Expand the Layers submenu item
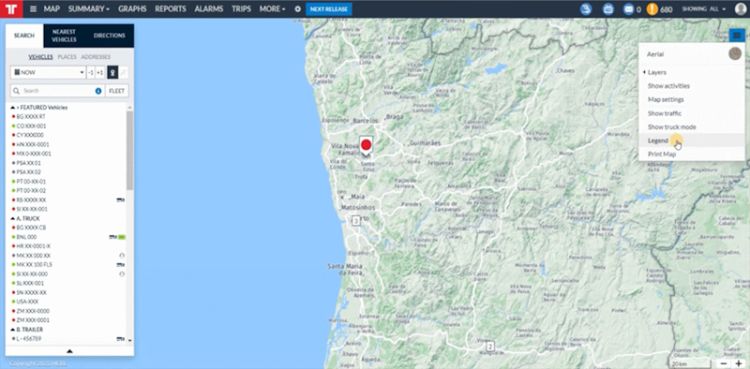Image resolution: width=750 pixels, height=369 pixels. 657,72
